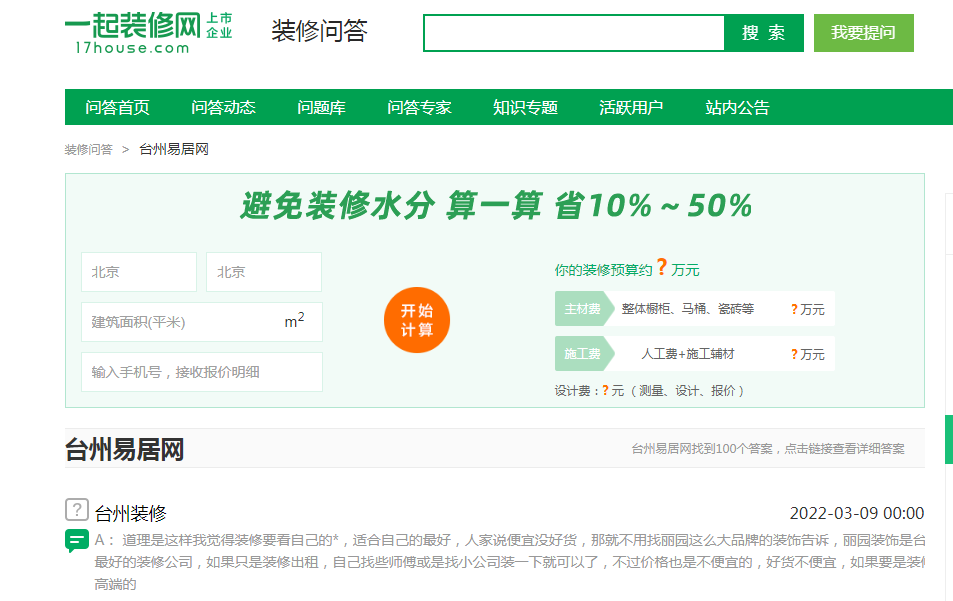This screenshot has height=601, width=953.
Task: Open the 站内公告 menu item
Action: [x=737, y=108]
